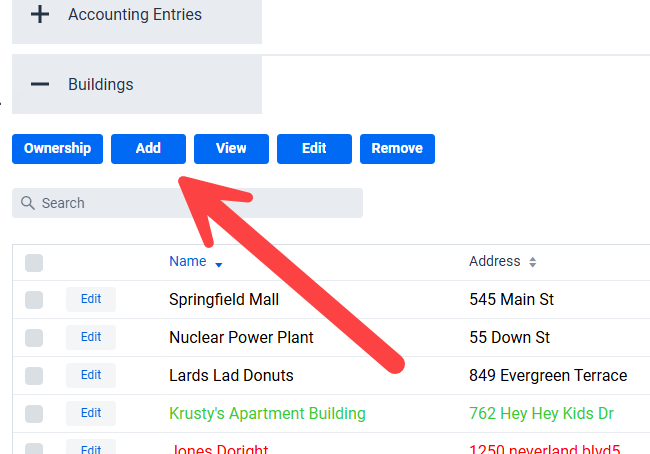
Task: Edit the Nuclear Power Plant row
Action: [91, 337]
